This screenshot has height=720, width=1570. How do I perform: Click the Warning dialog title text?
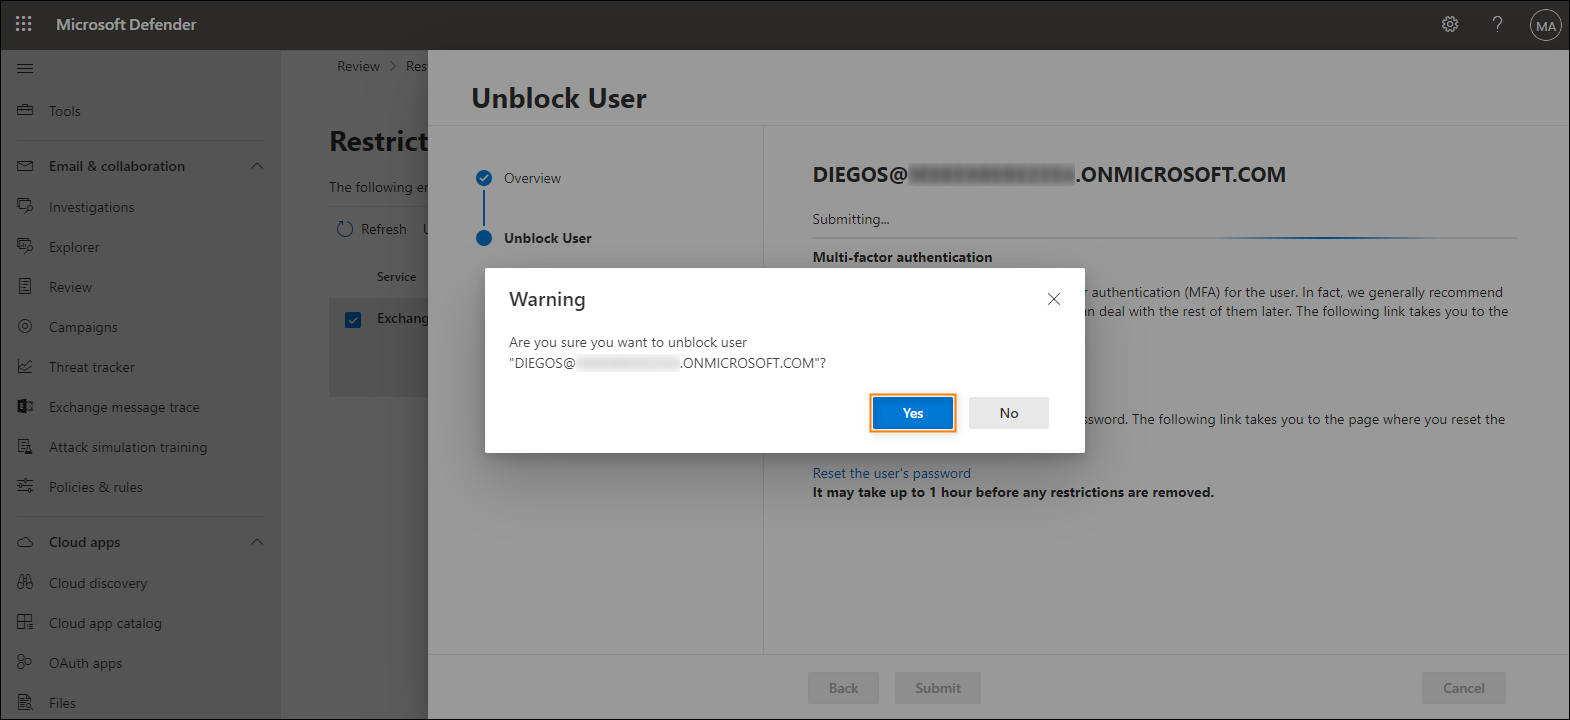(x=547, y=299)
